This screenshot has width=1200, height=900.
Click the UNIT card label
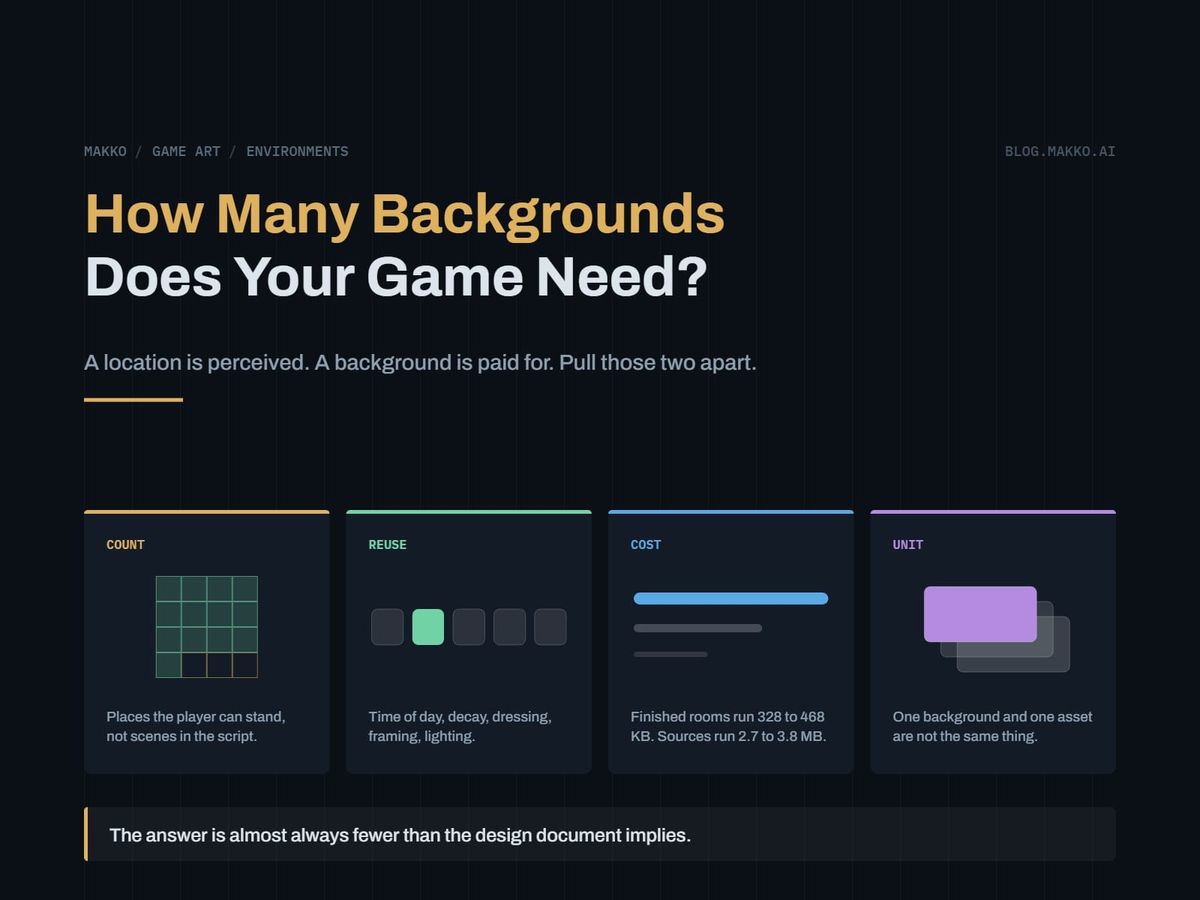pos(908,545)
